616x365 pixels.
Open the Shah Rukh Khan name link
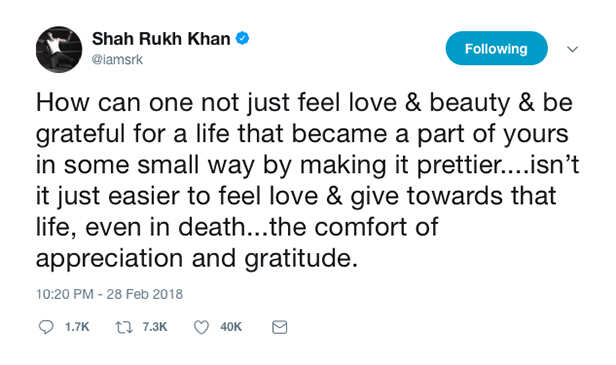pyautogui.click(x=161, y=39)
